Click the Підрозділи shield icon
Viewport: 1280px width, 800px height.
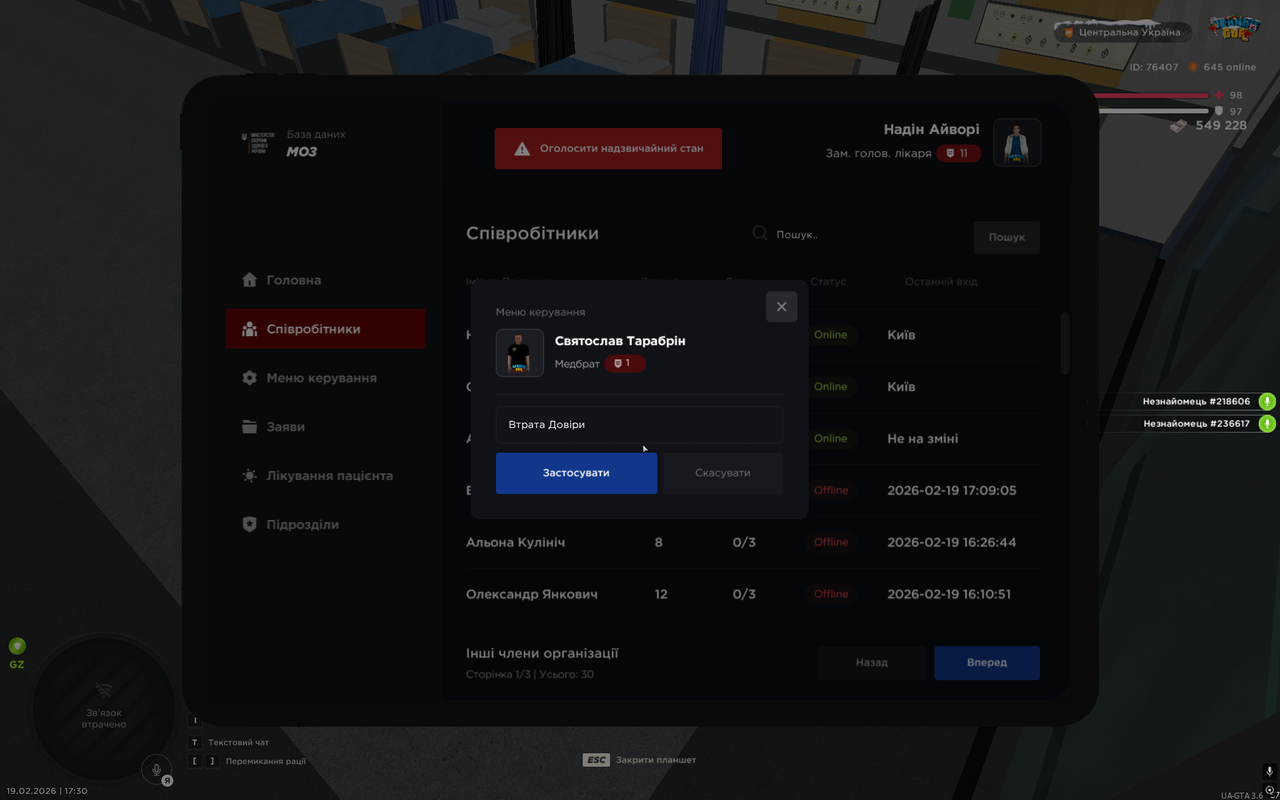pyautogui.click(x=250, y=524)
